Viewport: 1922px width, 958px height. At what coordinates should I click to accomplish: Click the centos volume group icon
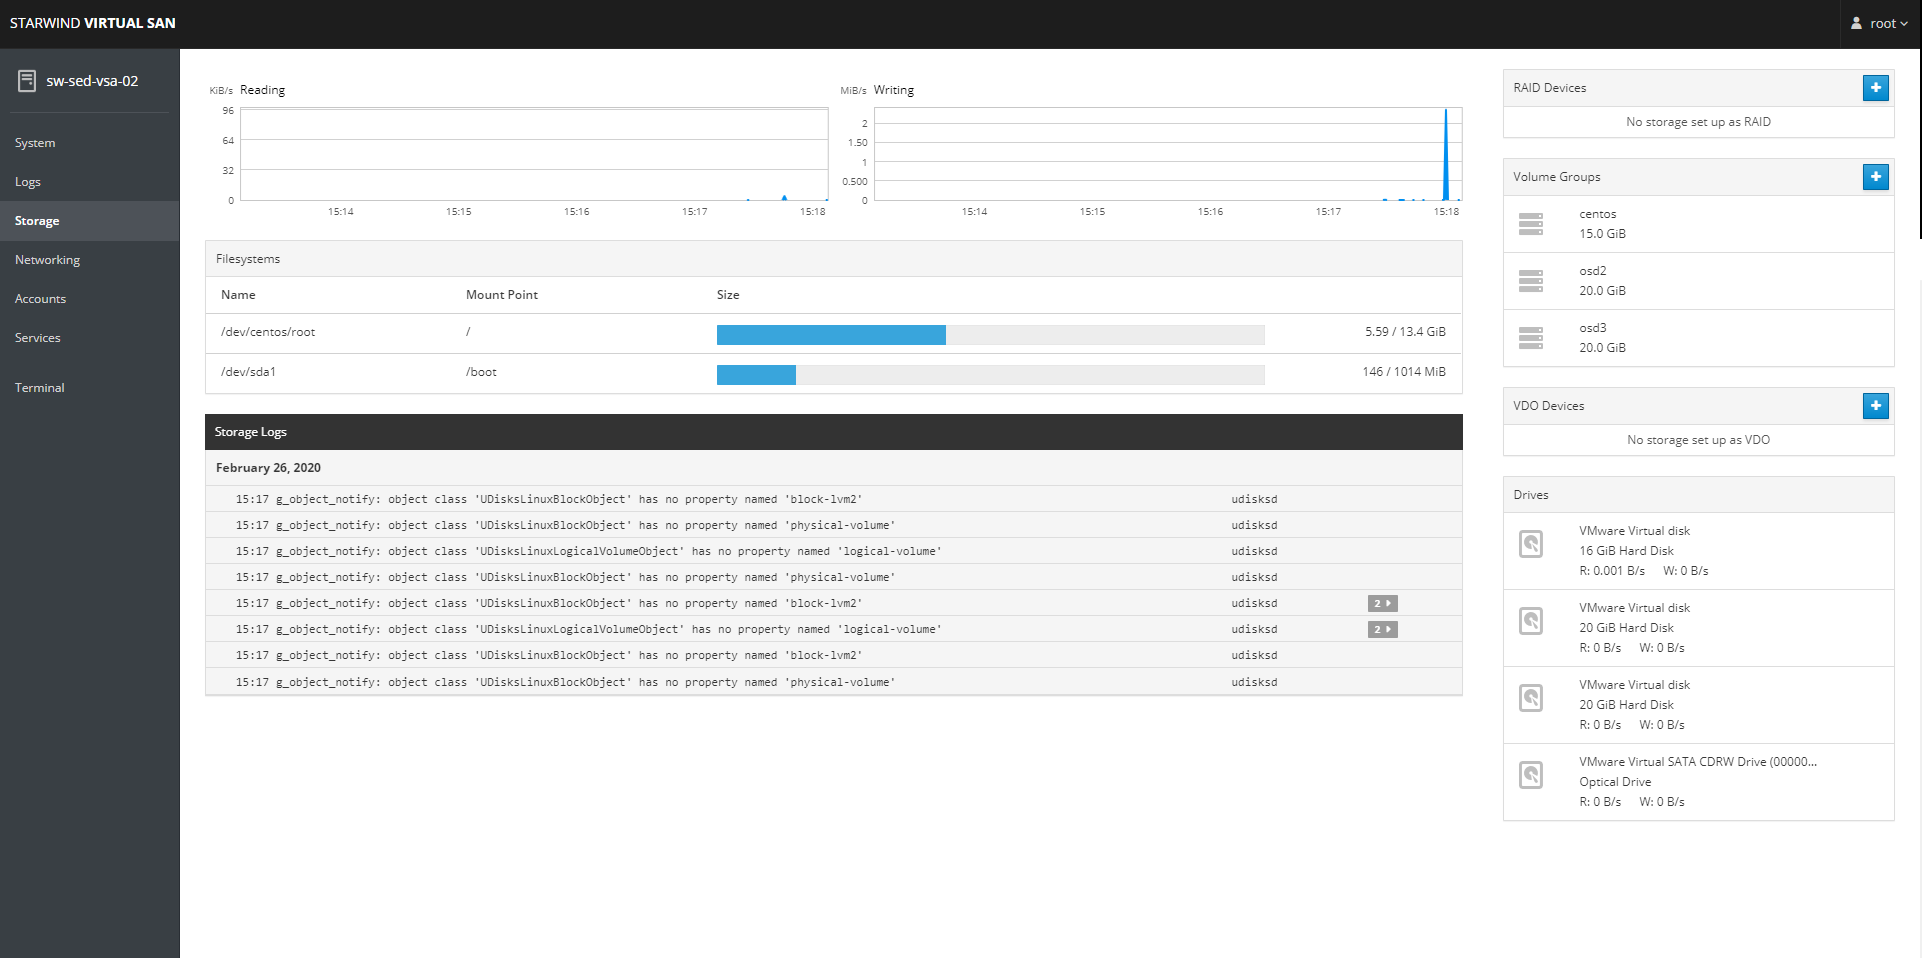coord(1530,224)
